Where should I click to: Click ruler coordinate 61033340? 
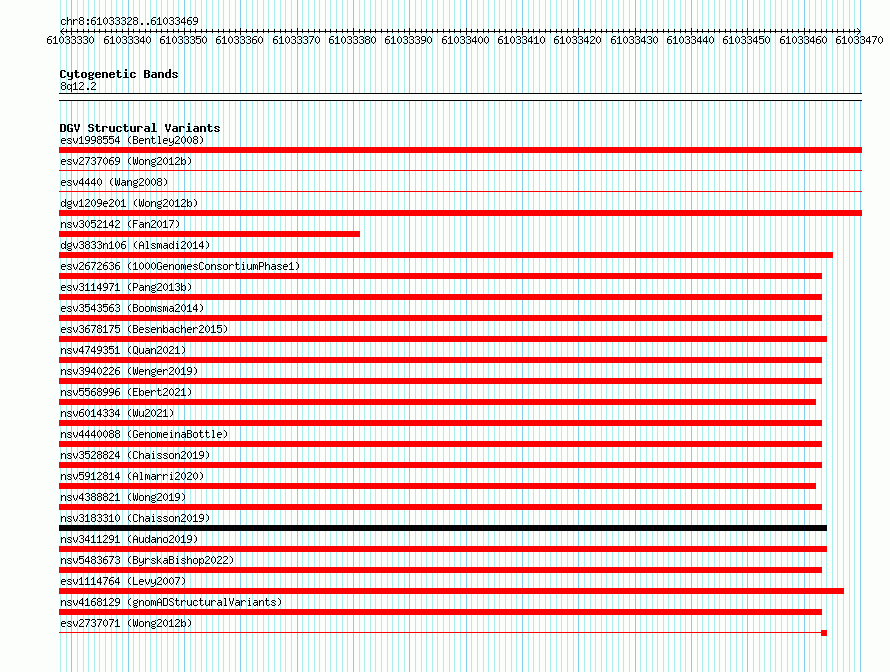tap(127, 40)
